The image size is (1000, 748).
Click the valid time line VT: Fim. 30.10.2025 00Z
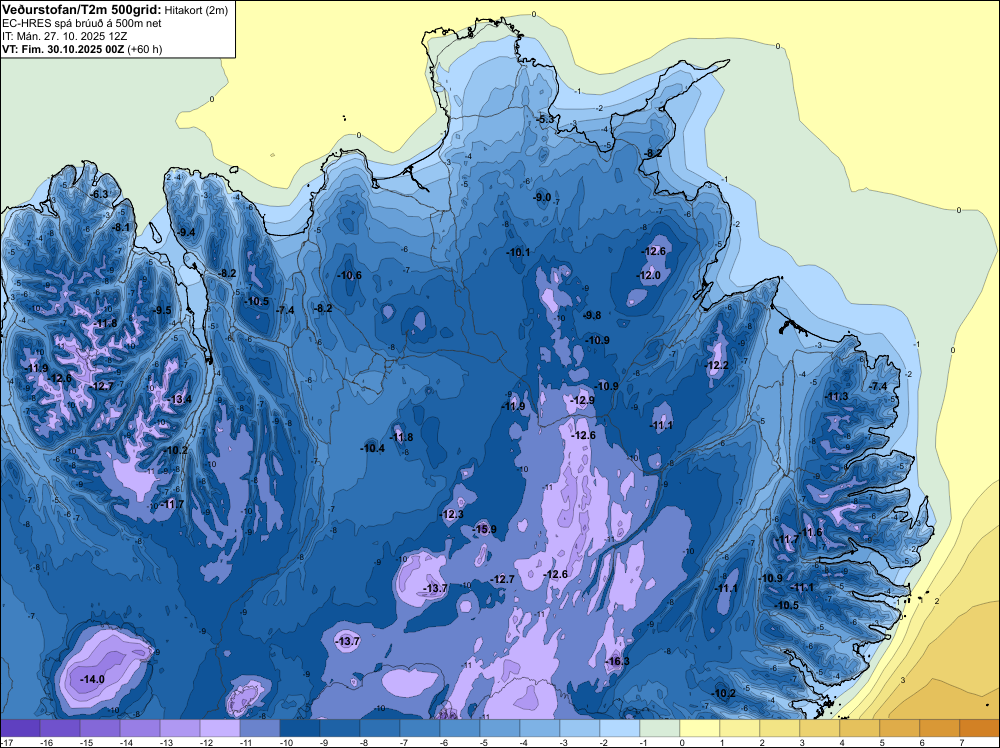click(x=64, y=49)
